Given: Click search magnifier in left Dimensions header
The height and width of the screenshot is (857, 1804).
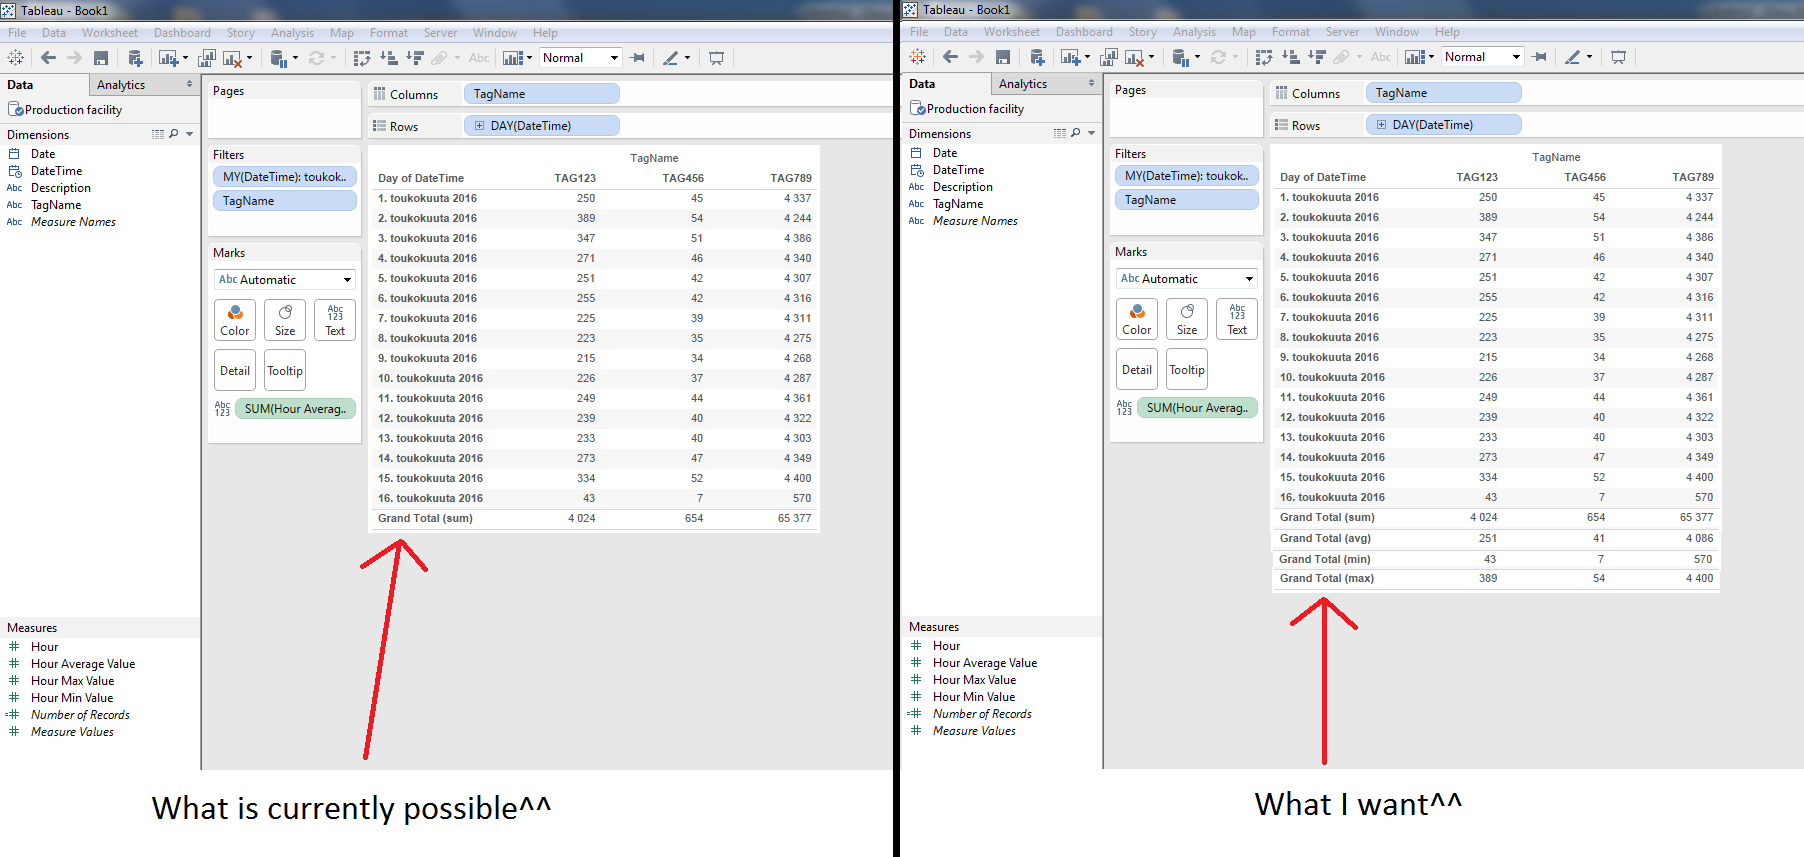Looking at the screenshot, I should click(174, 134).
